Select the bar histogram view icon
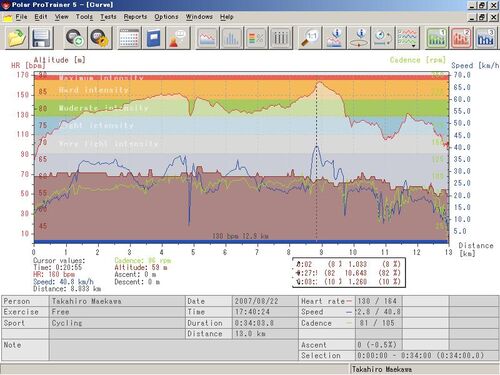This screenshot has width=500, height=375. [x=232, y=38]
